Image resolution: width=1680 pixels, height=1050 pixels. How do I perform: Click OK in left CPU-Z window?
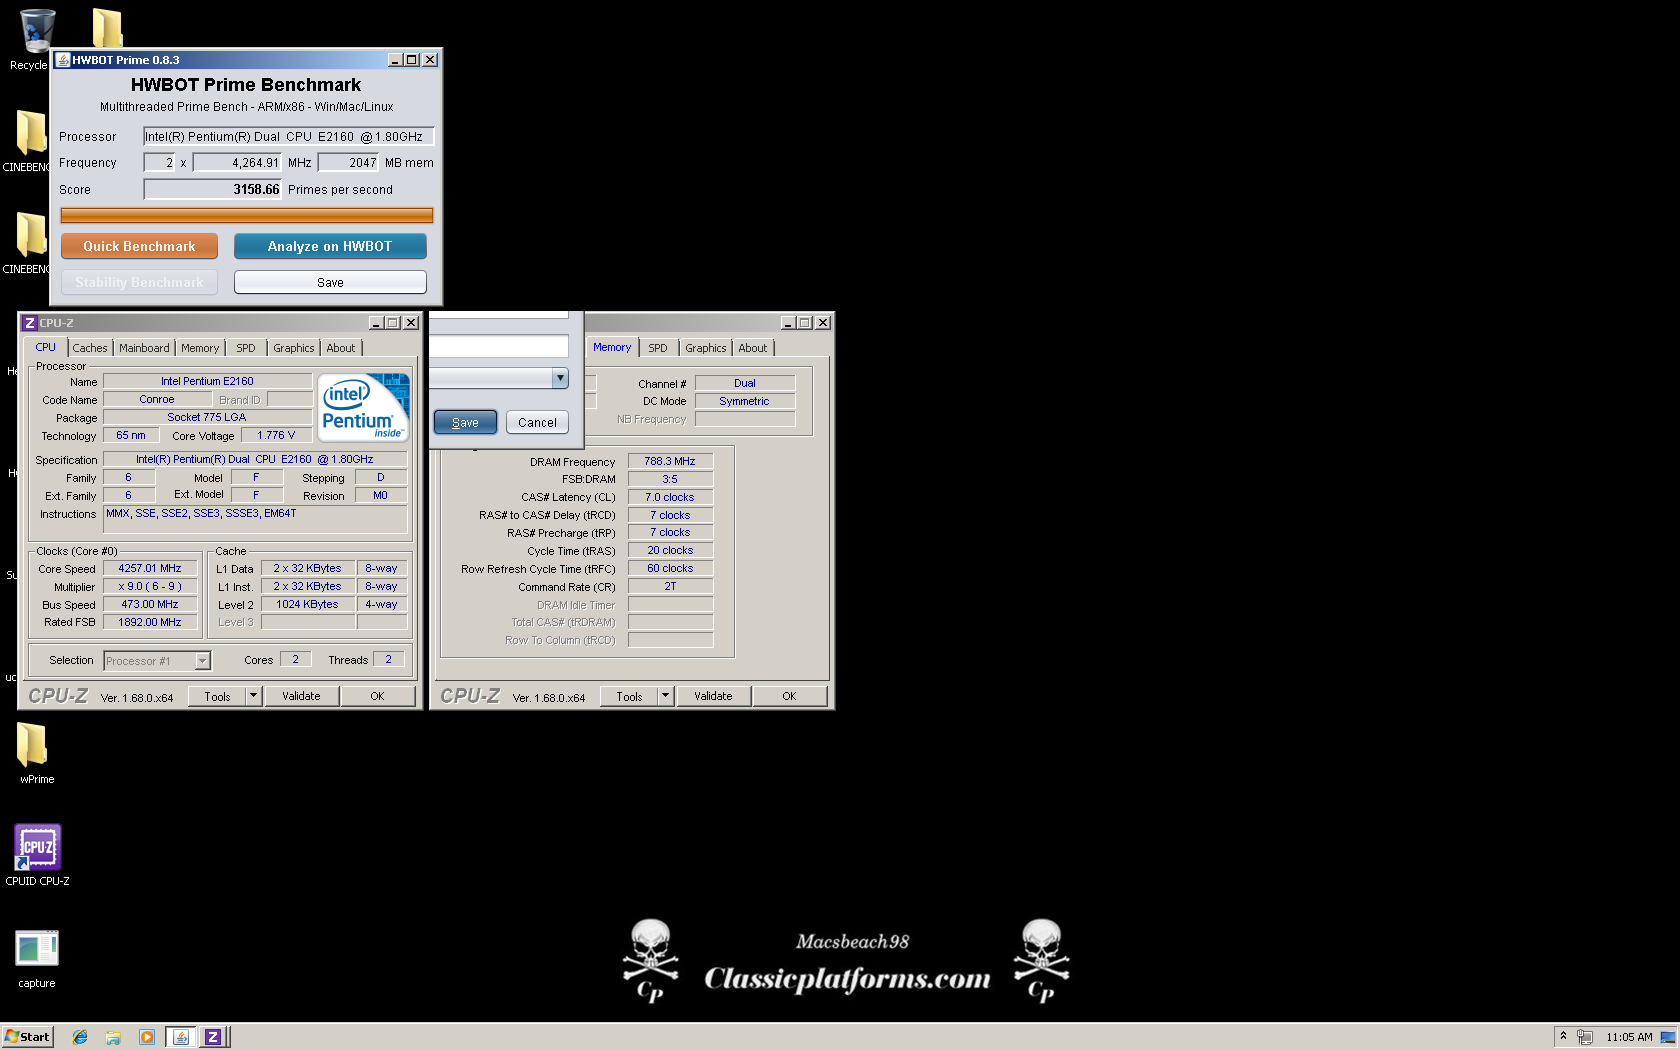click(377, 696)
